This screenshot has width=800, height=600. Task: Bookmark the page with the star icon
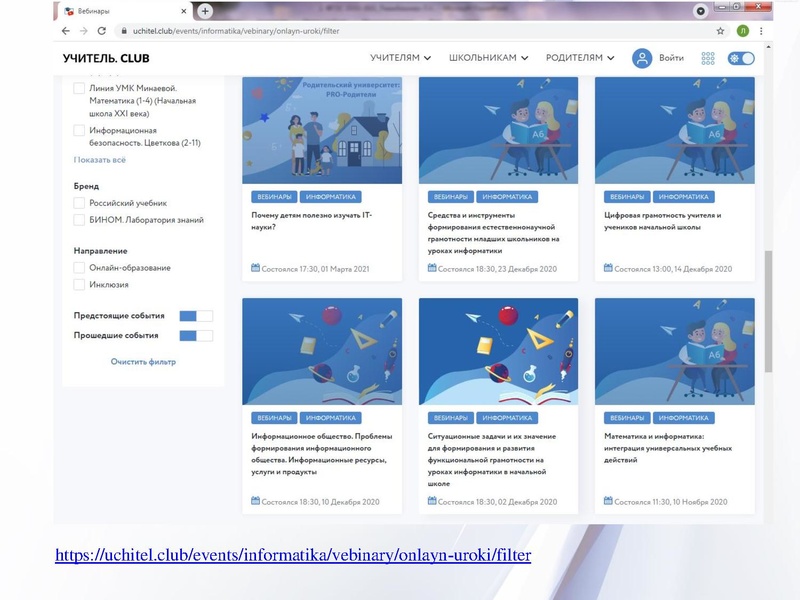coord(720,31)
